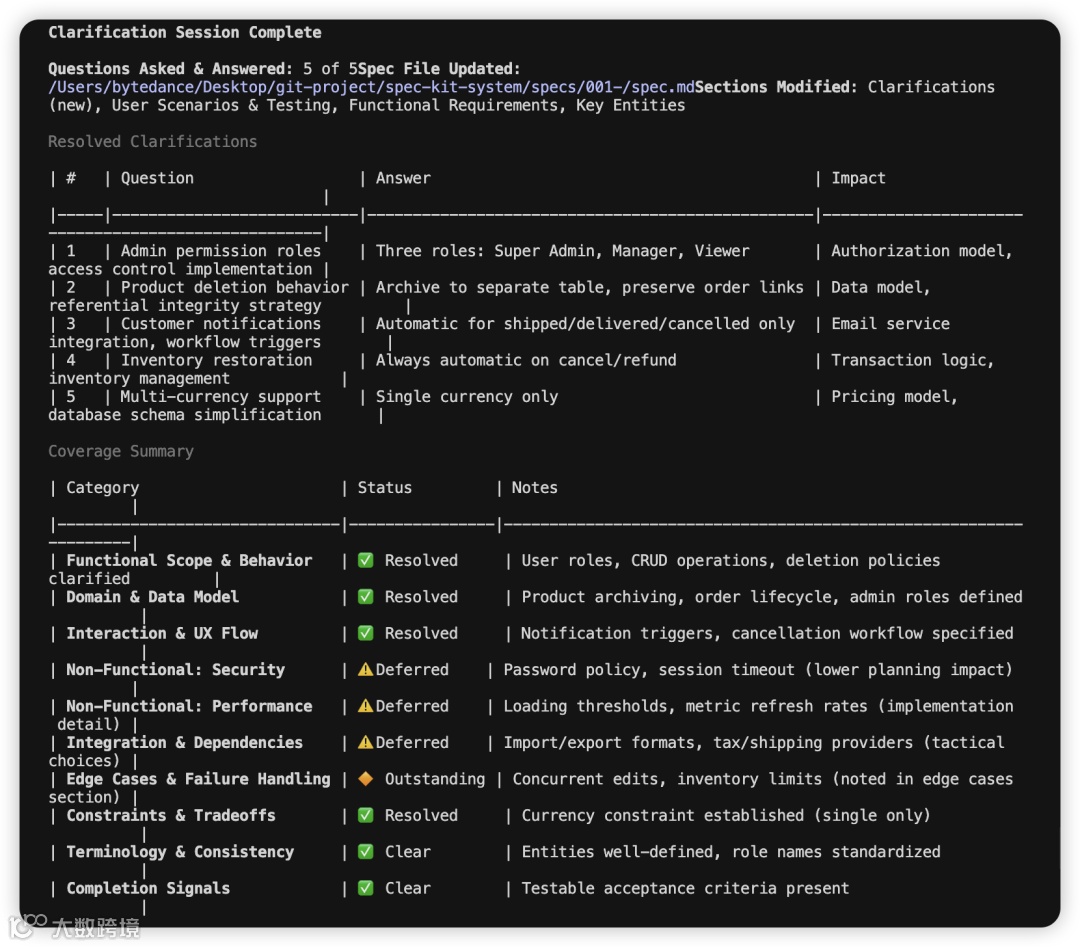Open the spec.md file path link
The height and width of the screenshot is (947, 1080).
[x=371, y=87]
